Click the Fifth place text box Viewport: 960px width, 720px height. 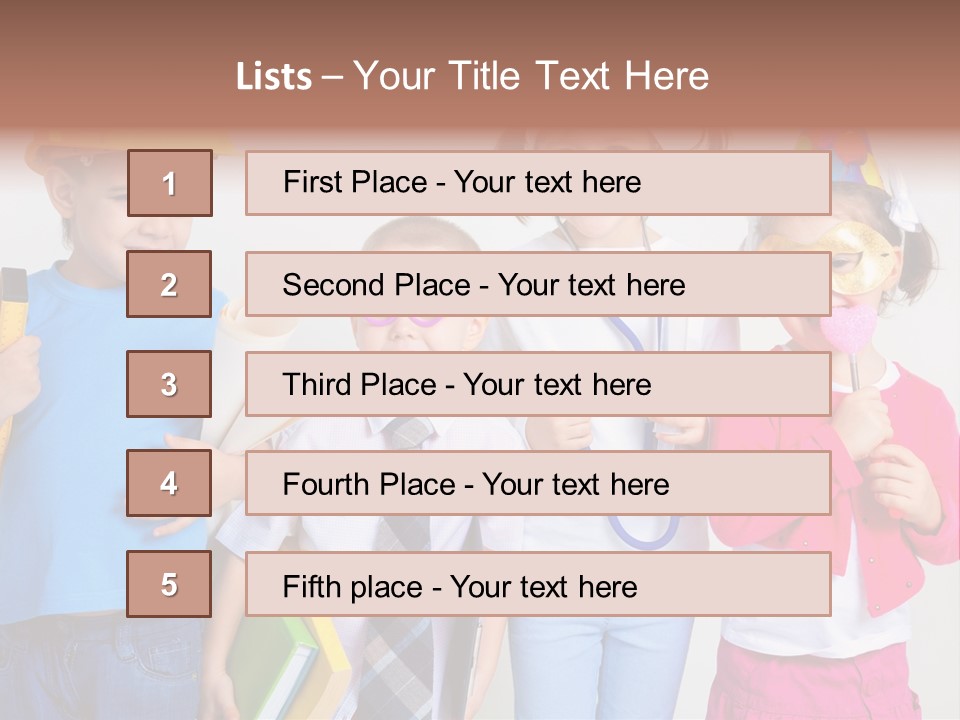tap(538, 584)
